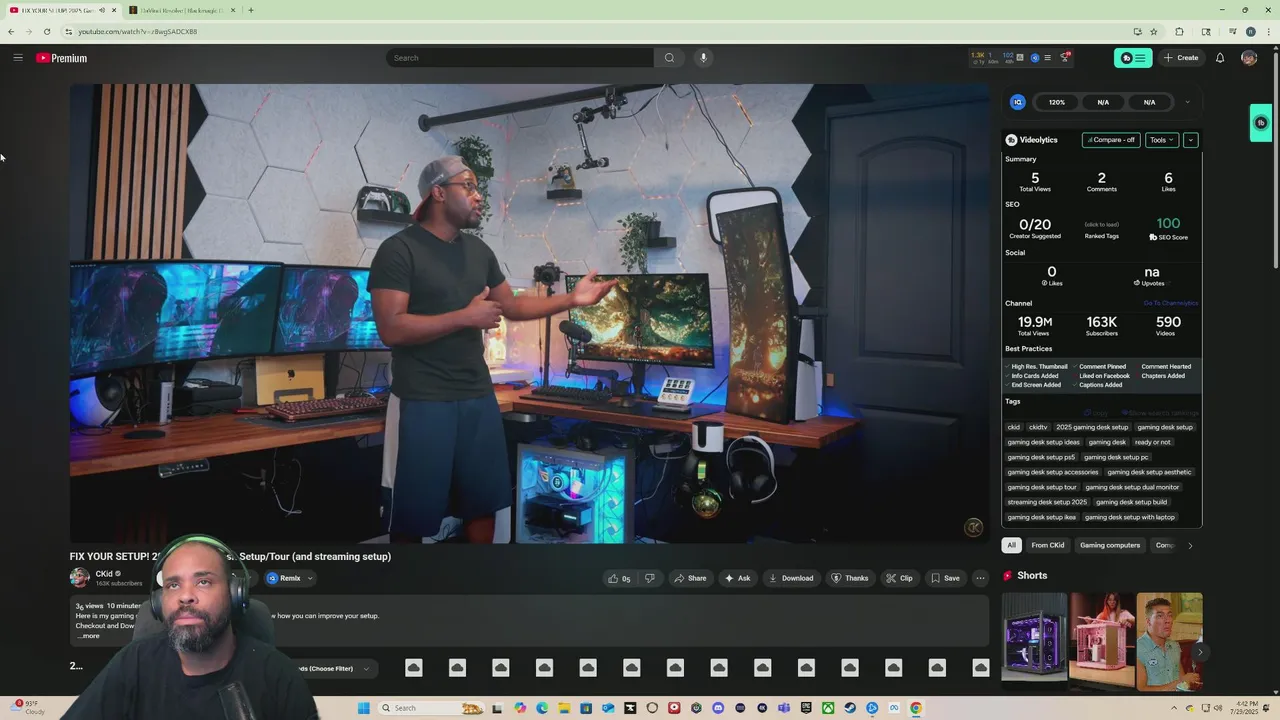Viewport: 1280px width, 720px height.
Task: Click the 'streaming desk setup 2025' tag
Action: coord(1047,502)
